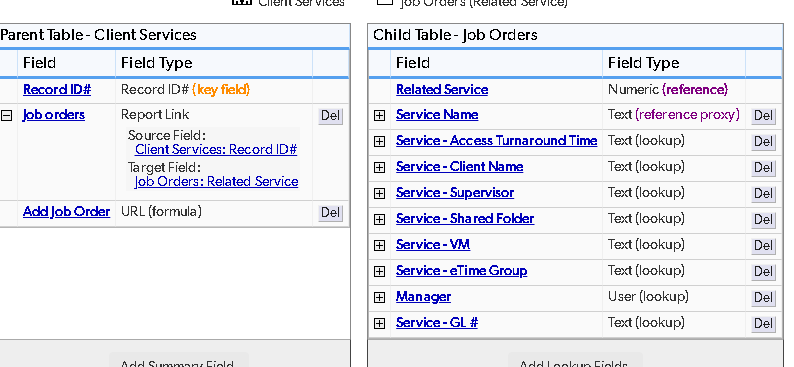Open the Add Job Order field link

click(66, 212)
